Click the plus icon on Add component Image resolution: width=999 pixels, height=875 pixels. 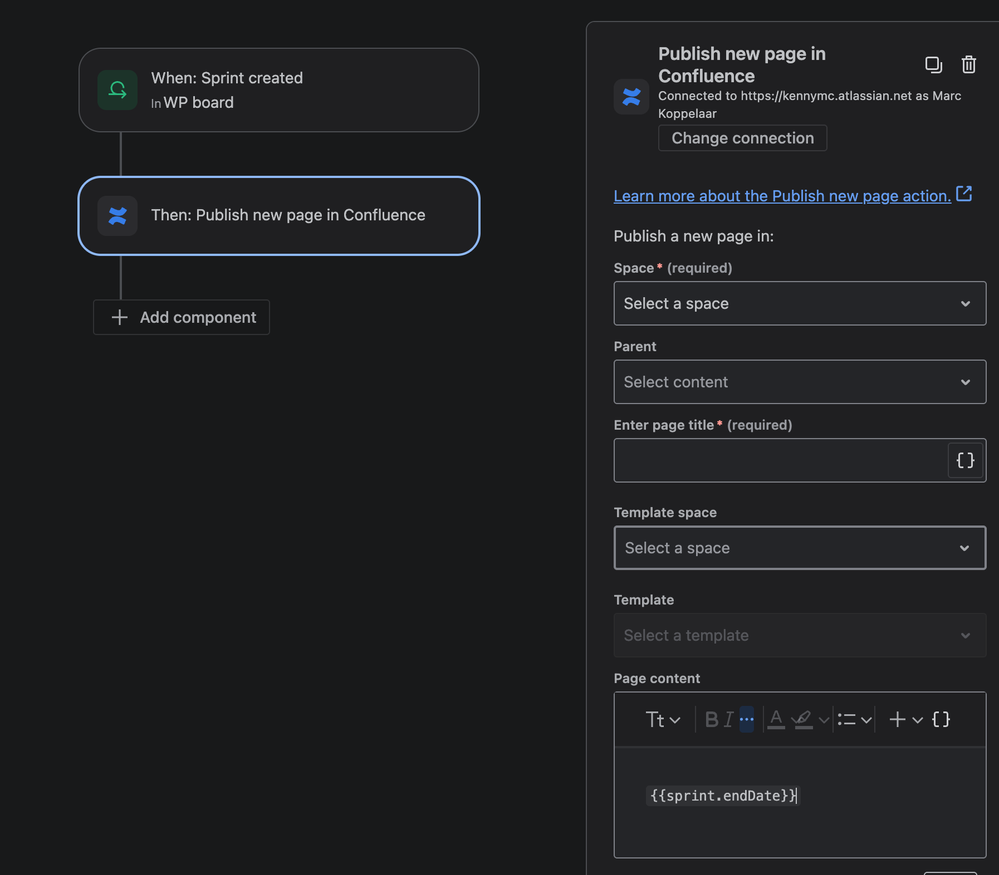(x=119, y=317)
